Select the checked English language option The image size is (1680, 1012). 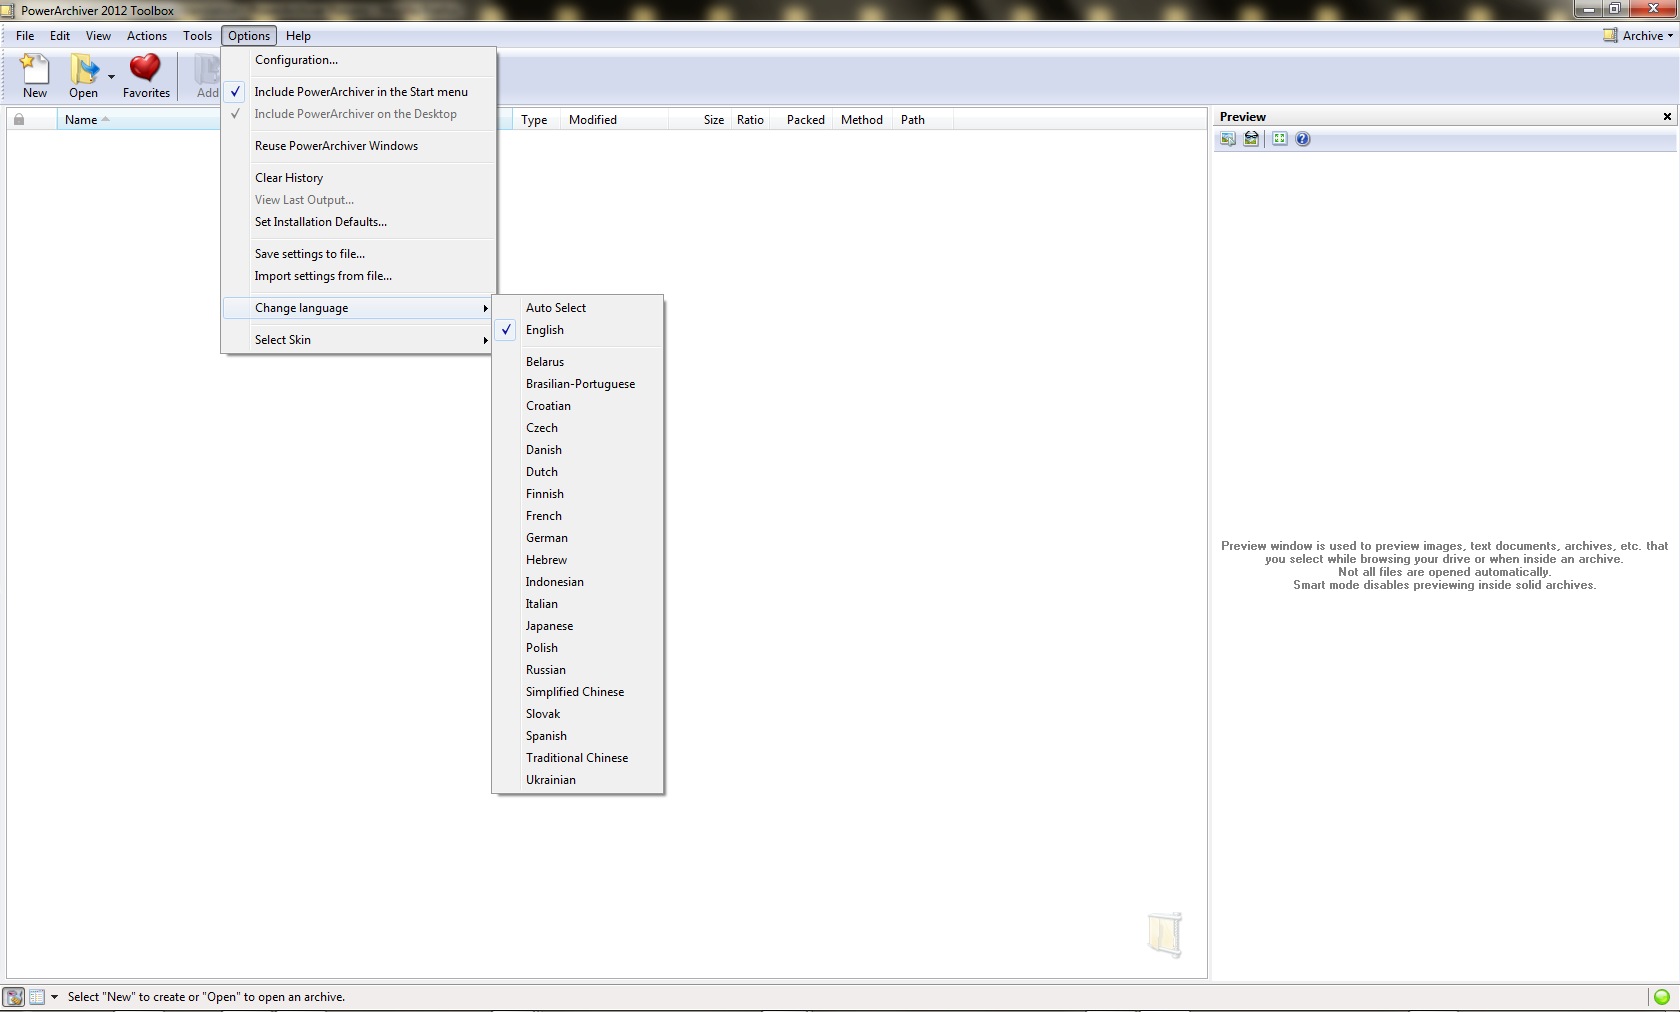578,330
